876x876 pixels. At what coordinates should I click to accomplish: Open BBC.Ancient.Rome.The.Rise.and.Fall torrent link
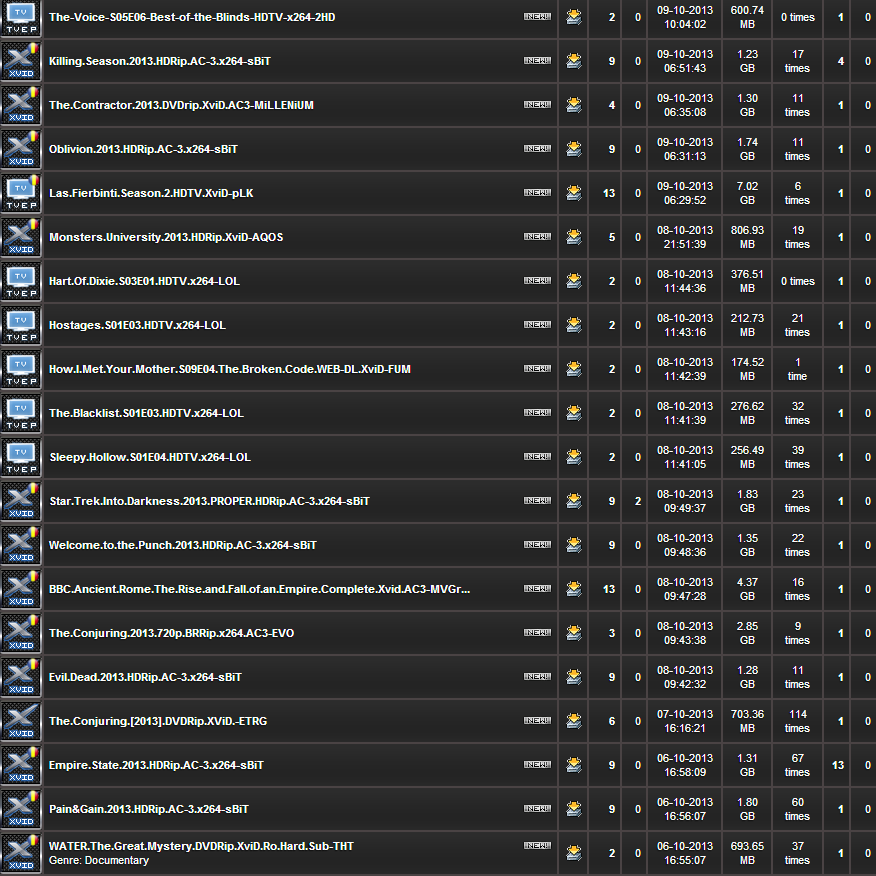pos(259,589)
